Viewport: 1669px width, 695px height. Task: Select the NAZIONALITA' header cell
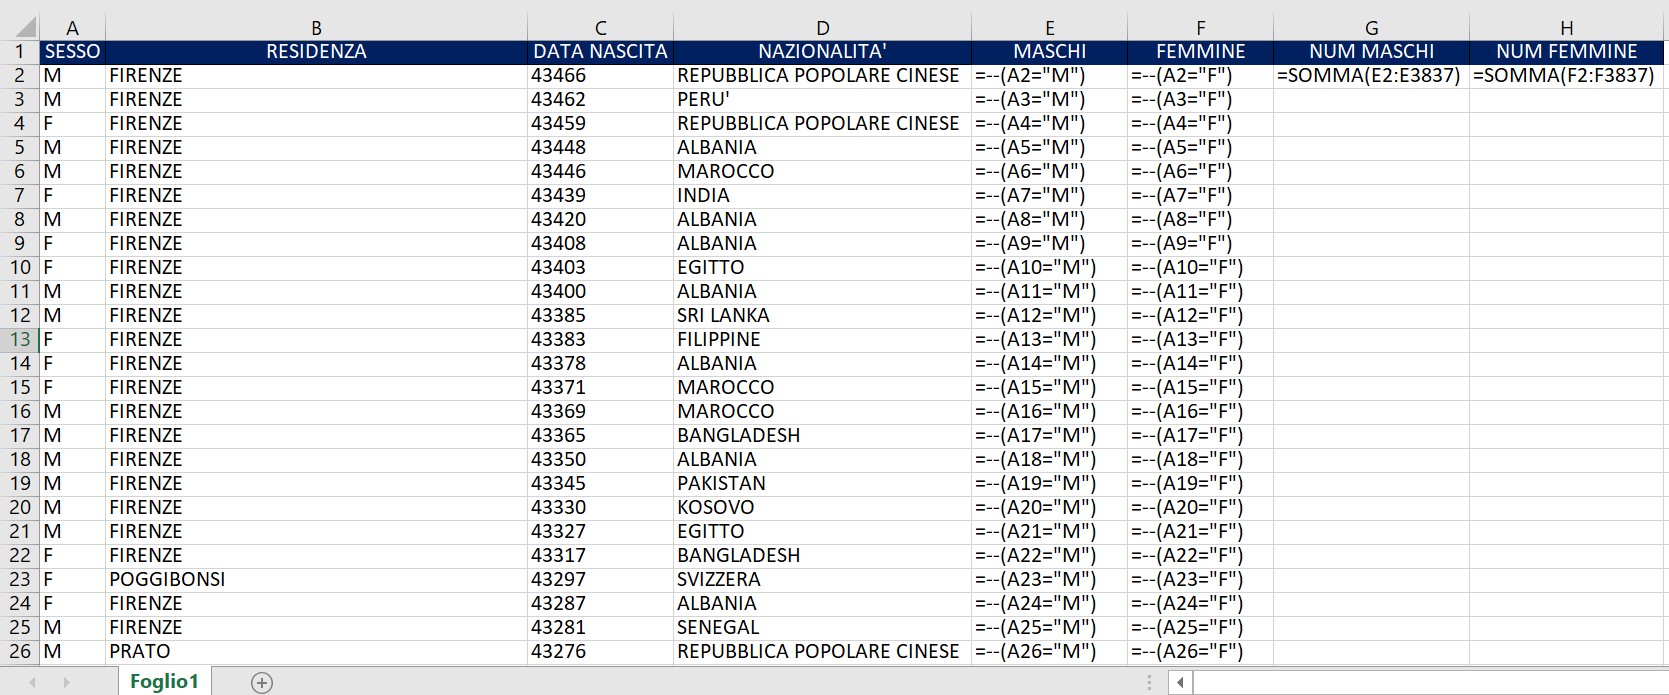click(822, 52)
